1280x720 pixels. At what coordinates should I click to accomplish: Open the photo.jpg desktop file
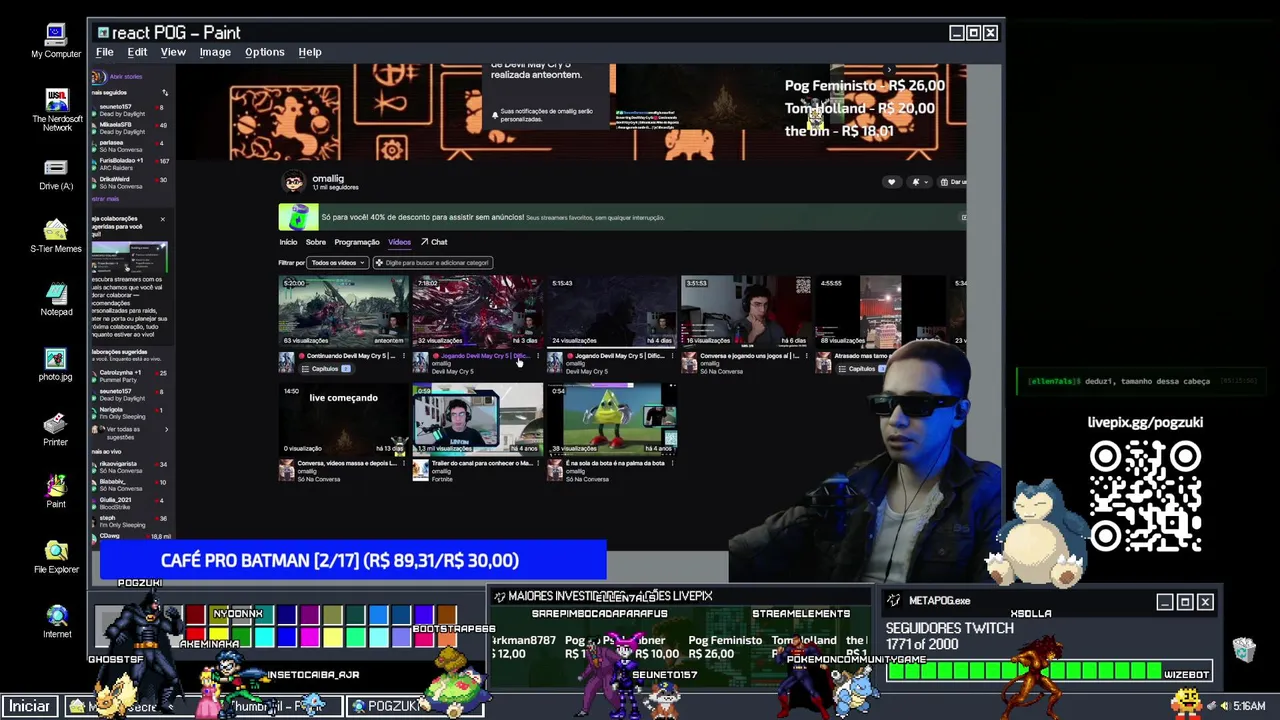tap(56, 365)
